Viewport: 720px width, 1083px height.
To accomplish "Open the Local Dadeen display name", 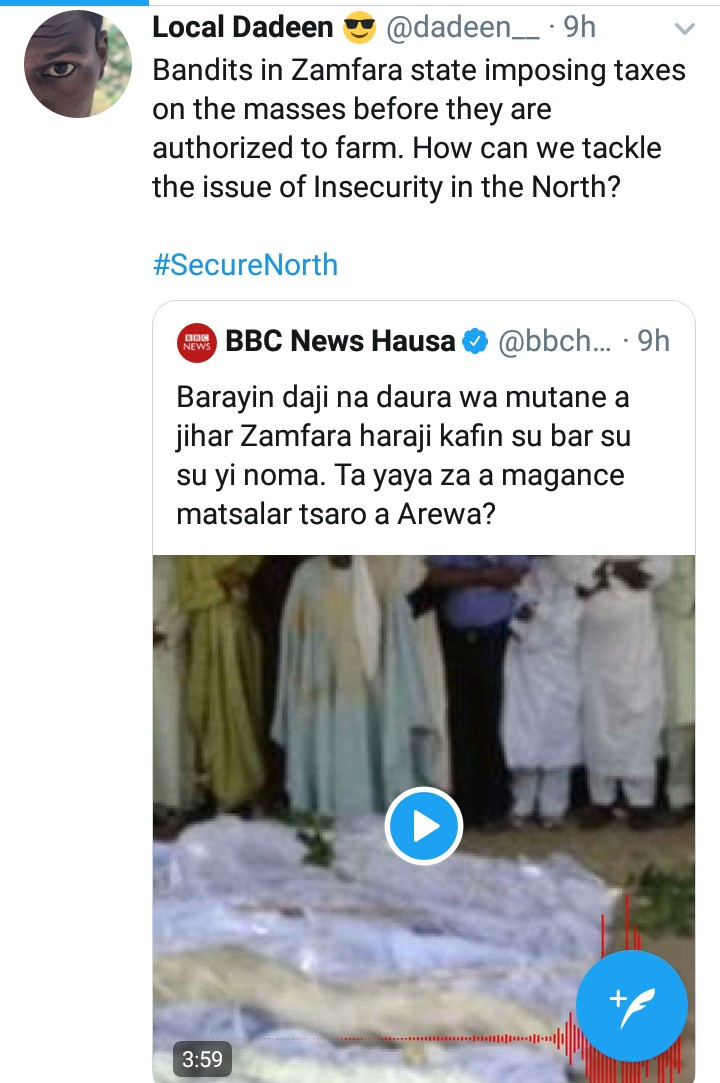I will click(x=243, y=28).
